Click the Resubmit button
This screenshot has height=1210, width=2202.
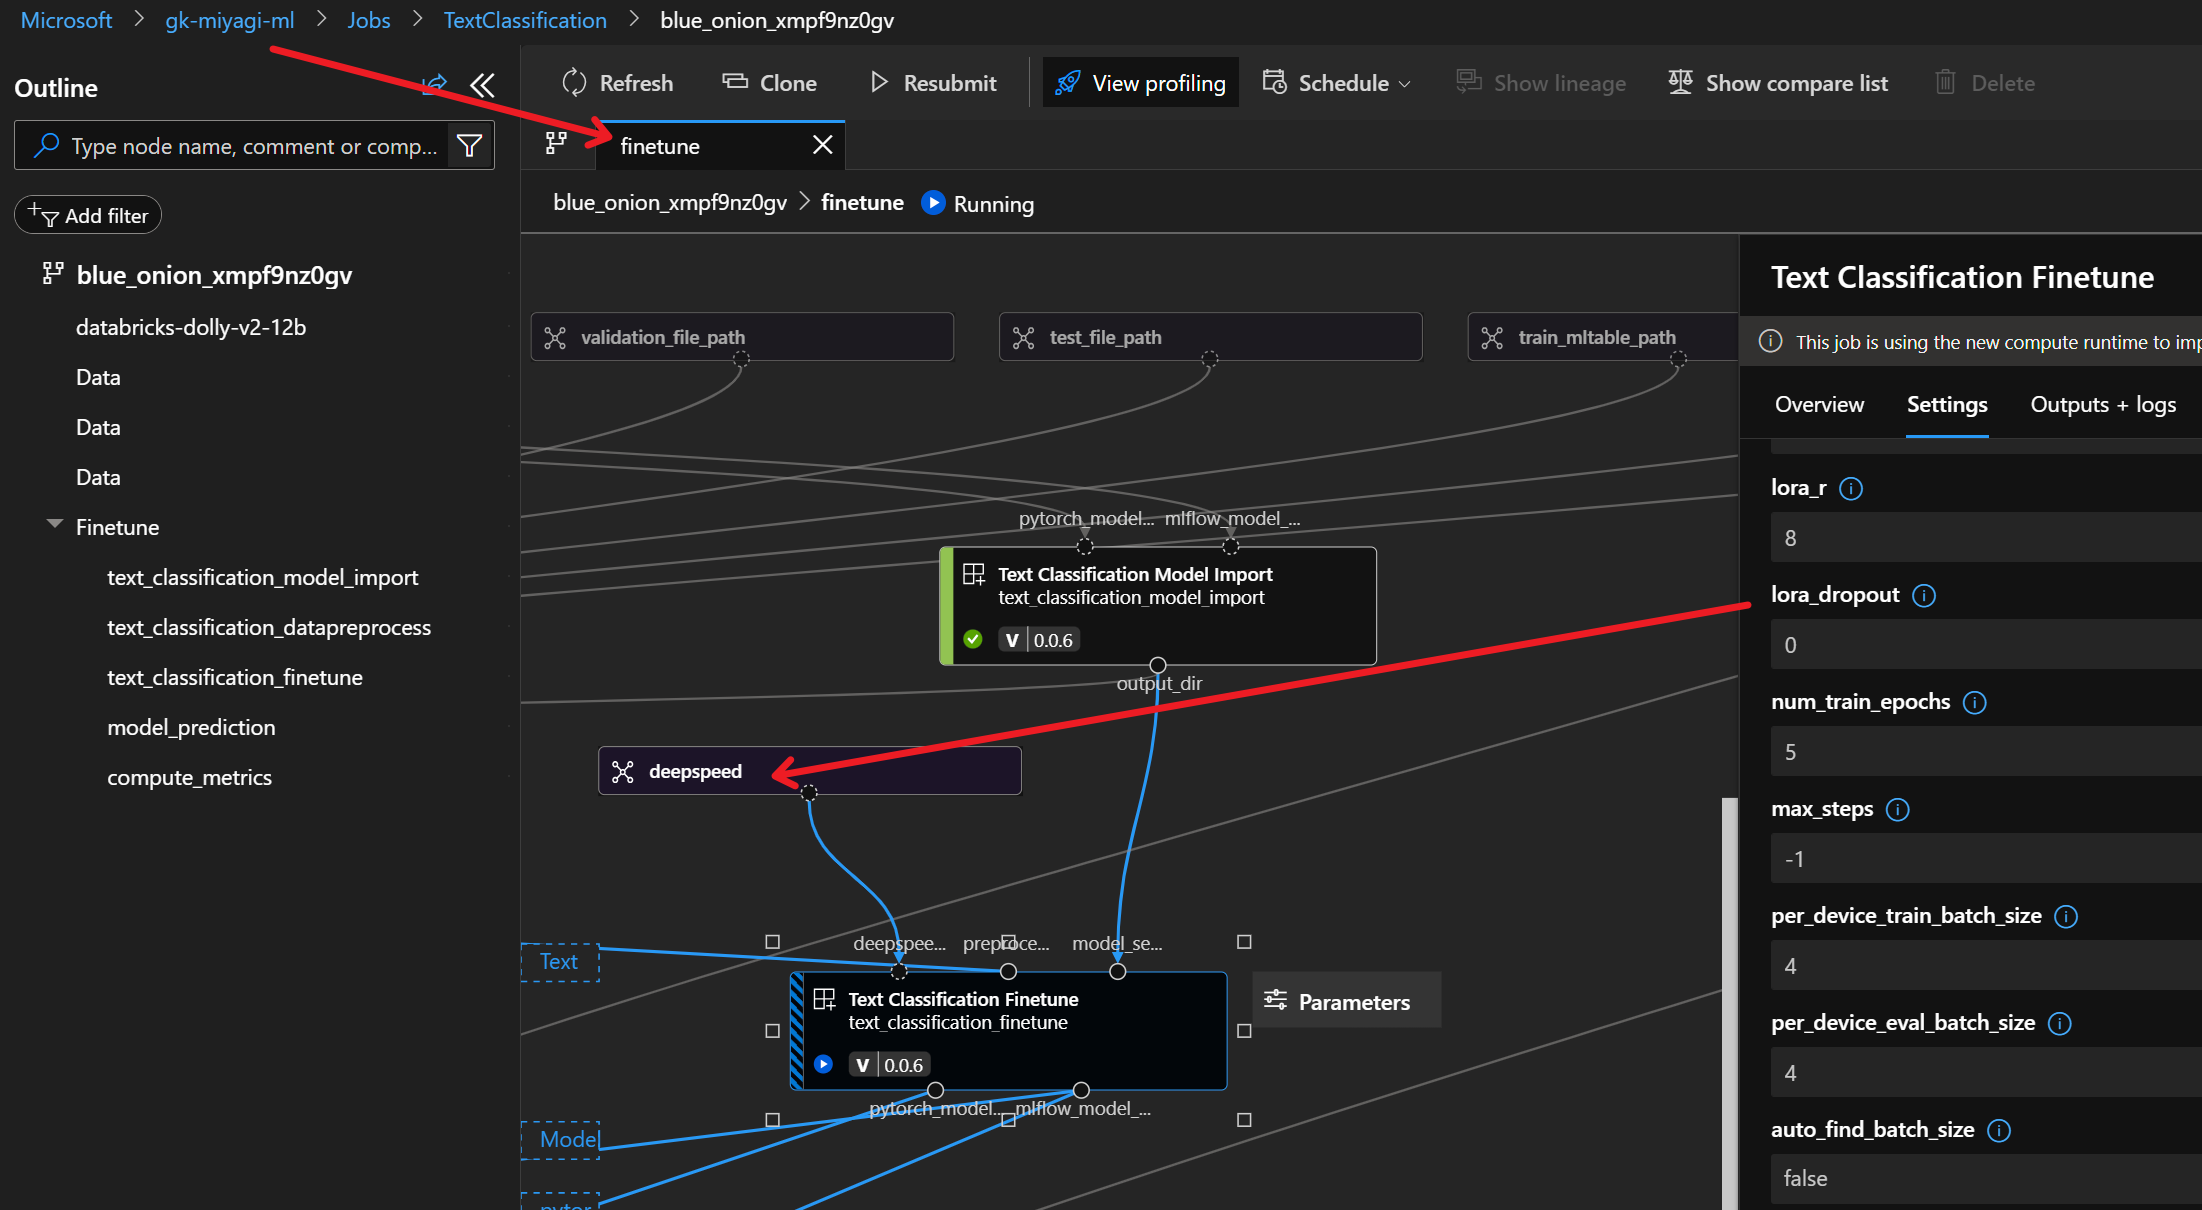pos(933,83)
